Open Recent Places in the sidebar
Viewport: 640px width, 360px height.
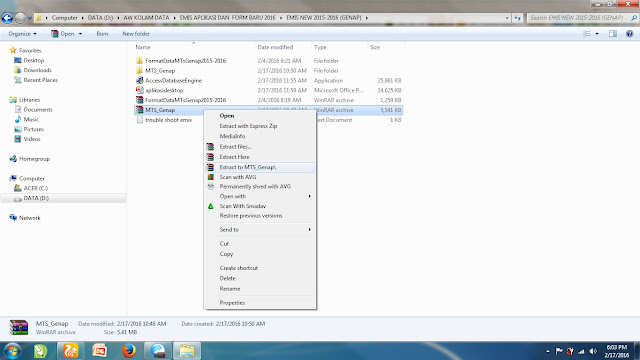[40, 80]
